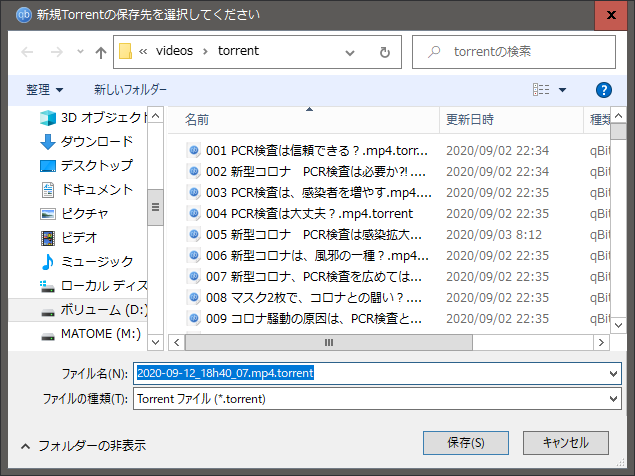The image size is (635, 476).
Task: Expand the ファイルの種類 dropdown
Action: click(x=613, y=398)
